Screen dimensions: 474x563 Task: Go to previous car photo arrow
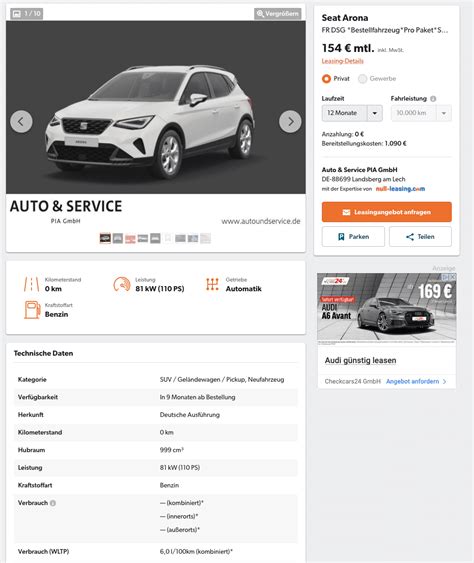pyautogui.click(x=21, y=122)
